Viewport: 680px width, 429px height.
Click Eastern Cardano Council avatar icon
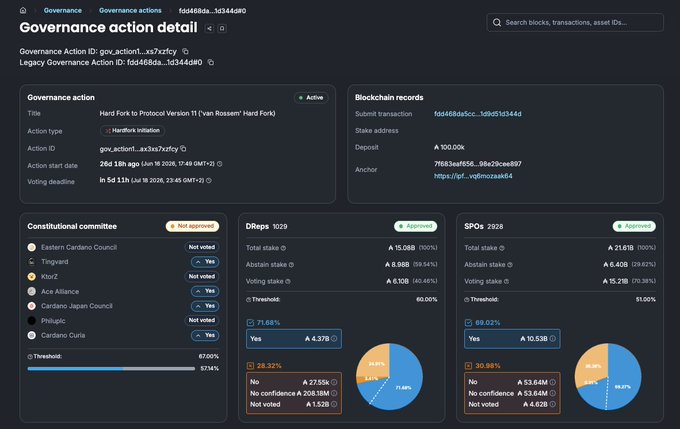coord(32,247)
